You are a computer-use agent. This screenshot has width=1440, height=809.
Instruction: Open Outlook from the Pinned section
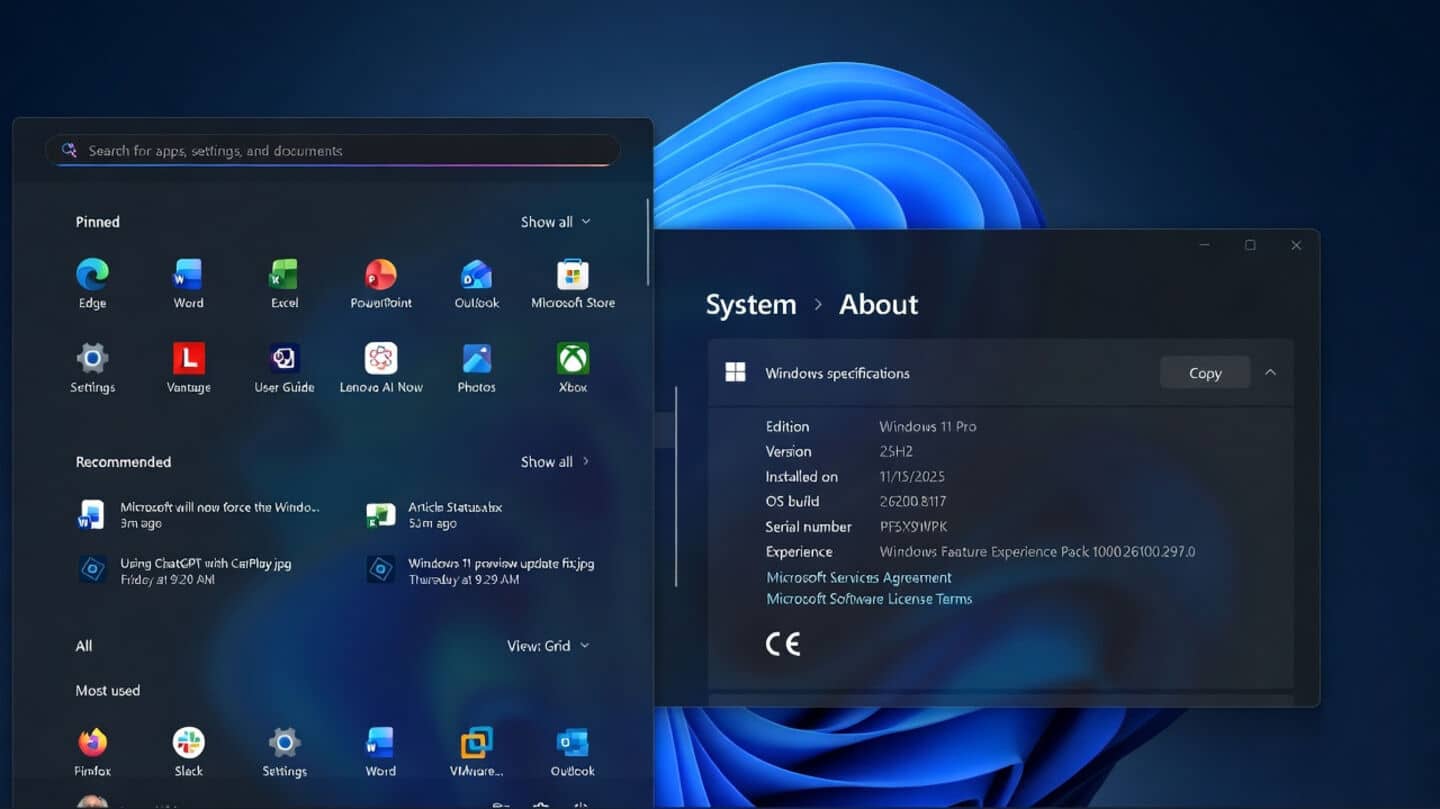point(477,284)
